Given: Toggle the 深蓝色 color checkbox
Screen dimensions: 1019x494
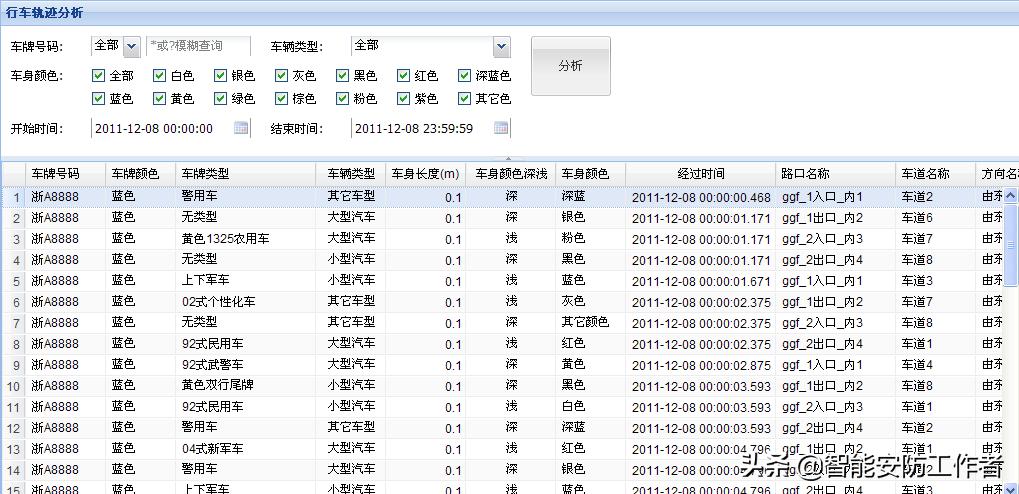Looking at the screenshot, I should [464, 75].
